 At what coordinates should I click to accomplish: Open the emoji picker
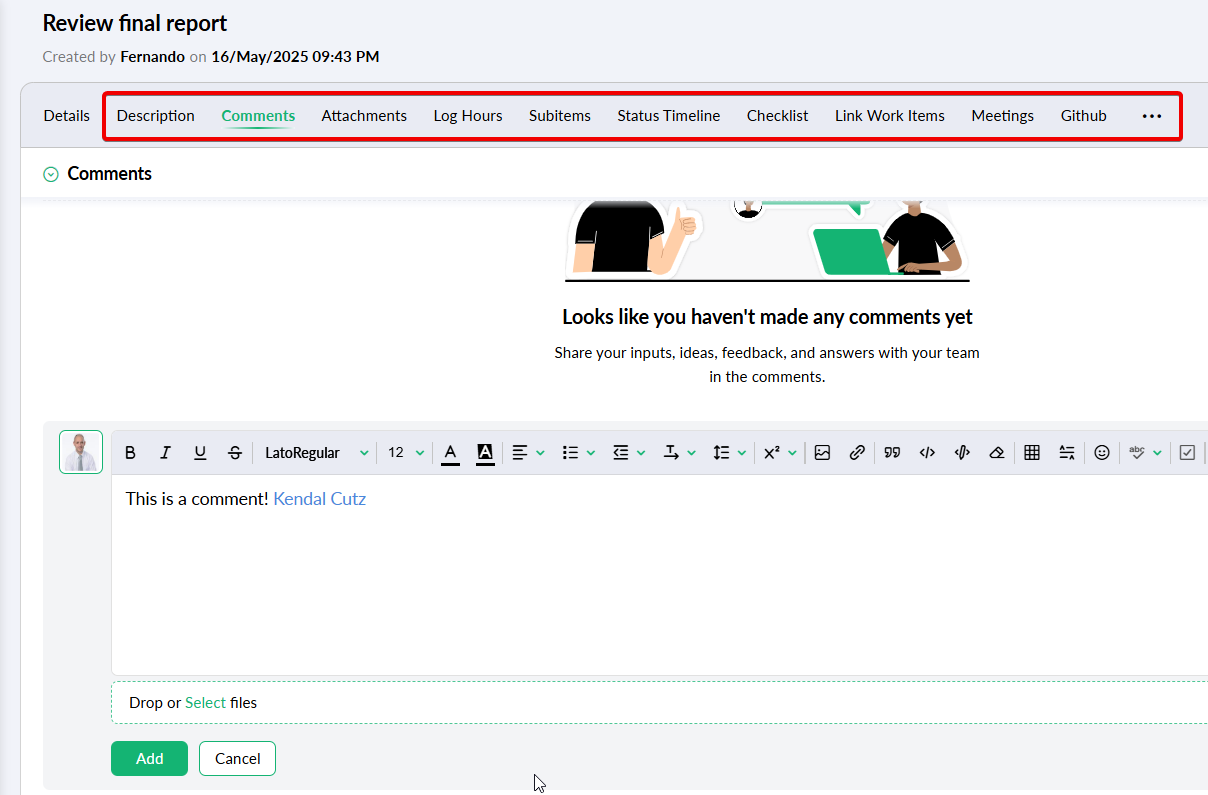1102,453
